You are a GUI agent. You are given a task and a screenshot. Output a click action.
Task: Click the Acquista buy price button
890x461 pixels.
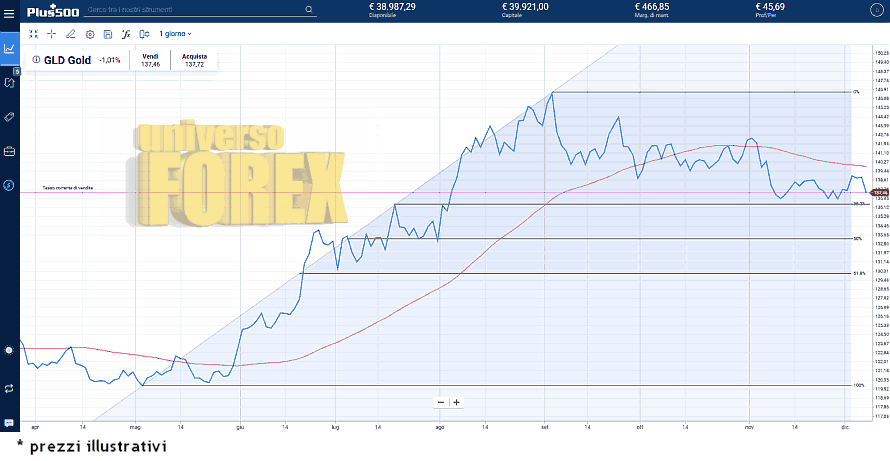point(194,60)
